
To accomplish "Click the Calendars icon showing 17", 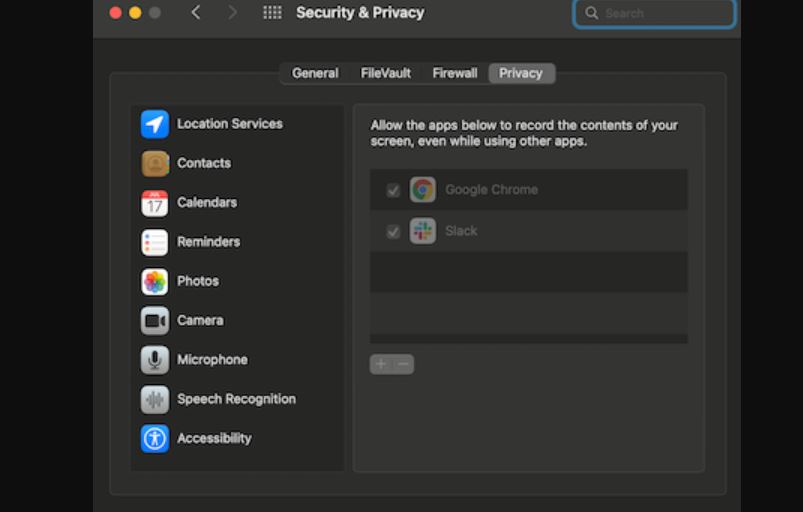I will tap(155, 203).
